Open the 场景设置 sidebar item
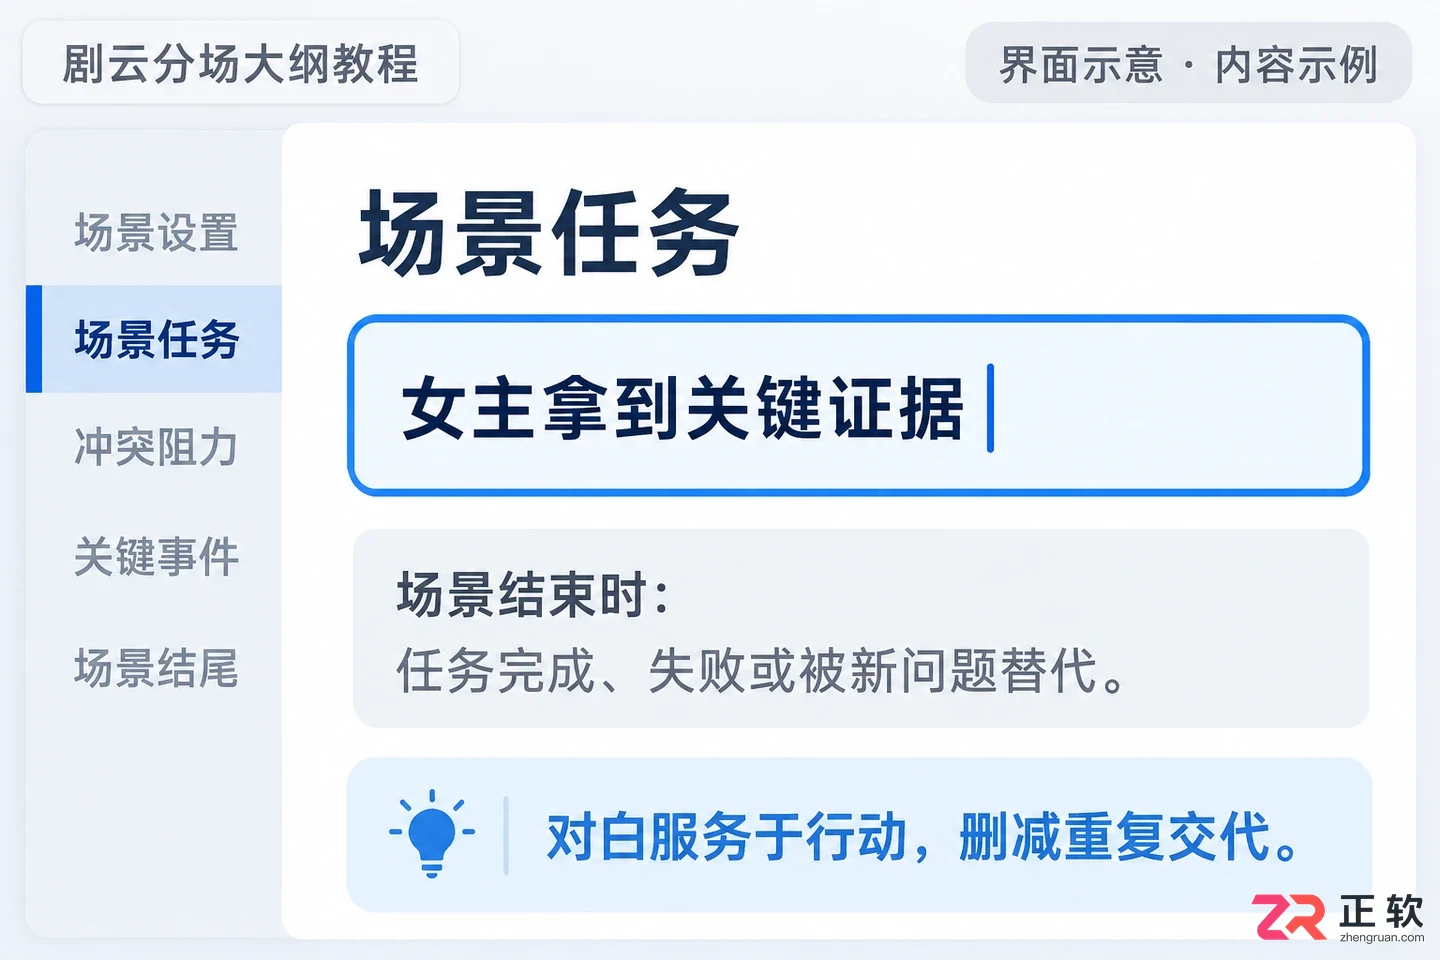Screen dimensions: 1440x960 [156, 233]
